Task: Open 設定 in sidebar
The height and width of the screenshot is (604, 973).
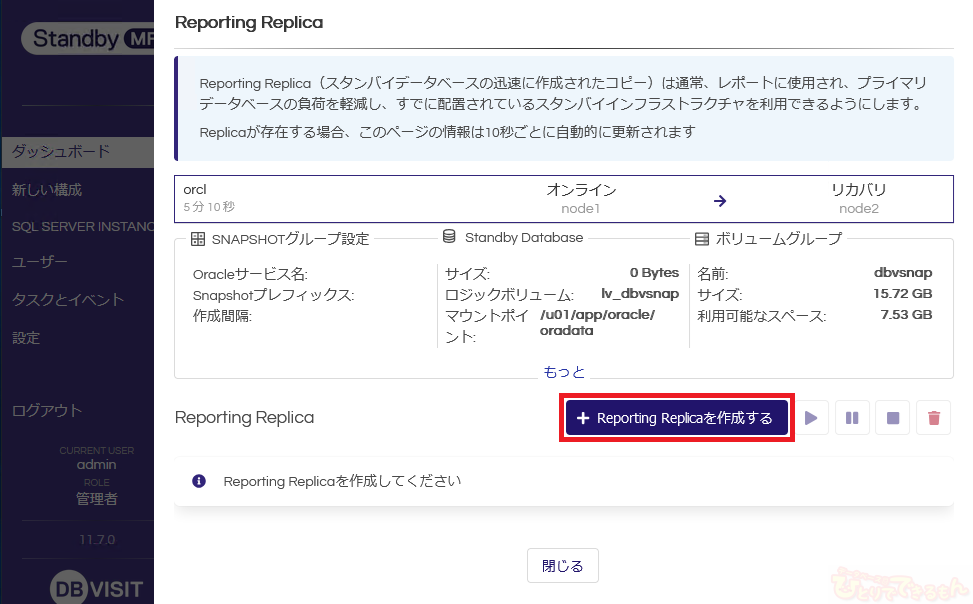Action: pos(26,338)
